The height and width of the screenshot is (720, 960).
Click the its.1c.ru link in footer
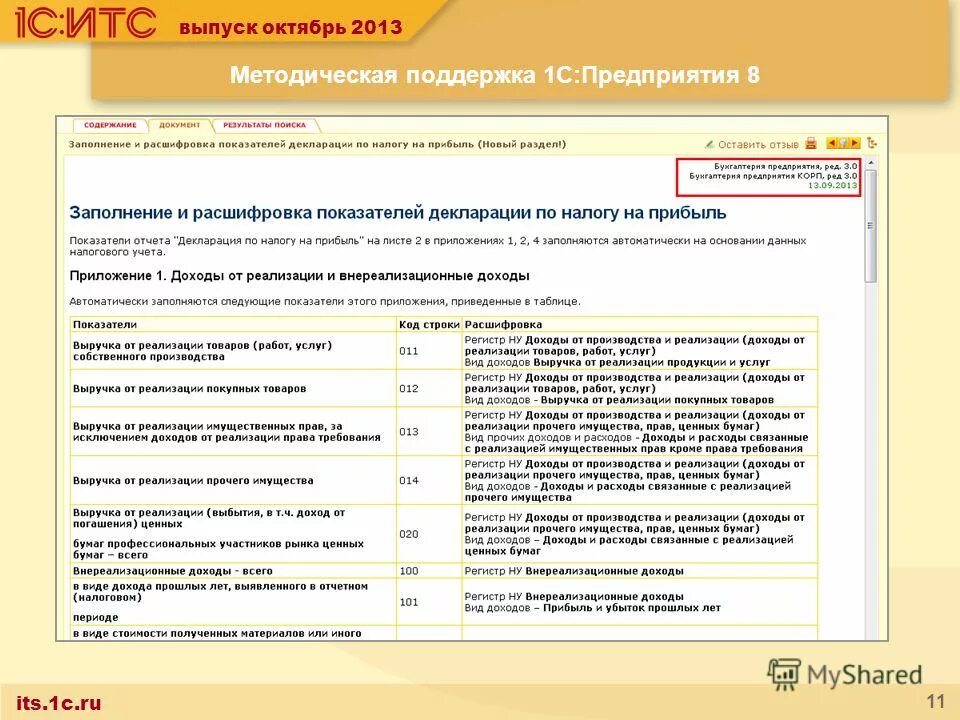point(59,703)
